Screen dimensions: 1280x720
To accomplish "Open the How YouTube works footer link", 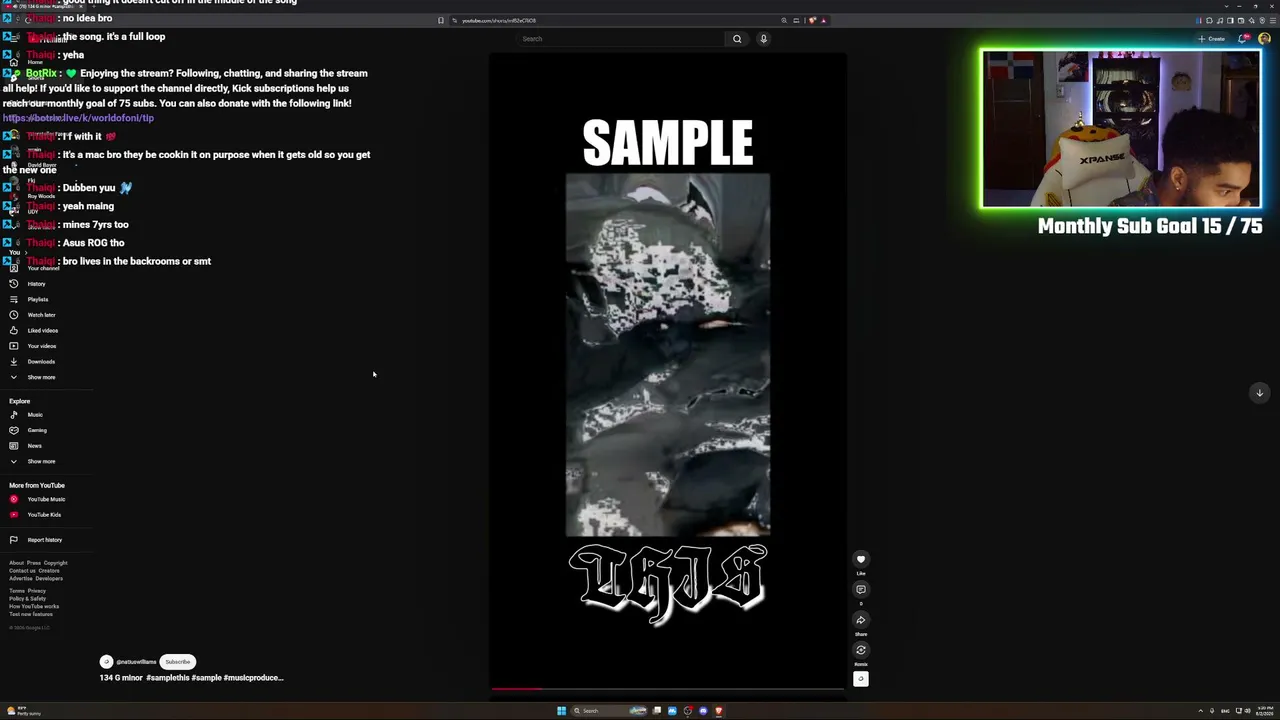I will [34, 606].
